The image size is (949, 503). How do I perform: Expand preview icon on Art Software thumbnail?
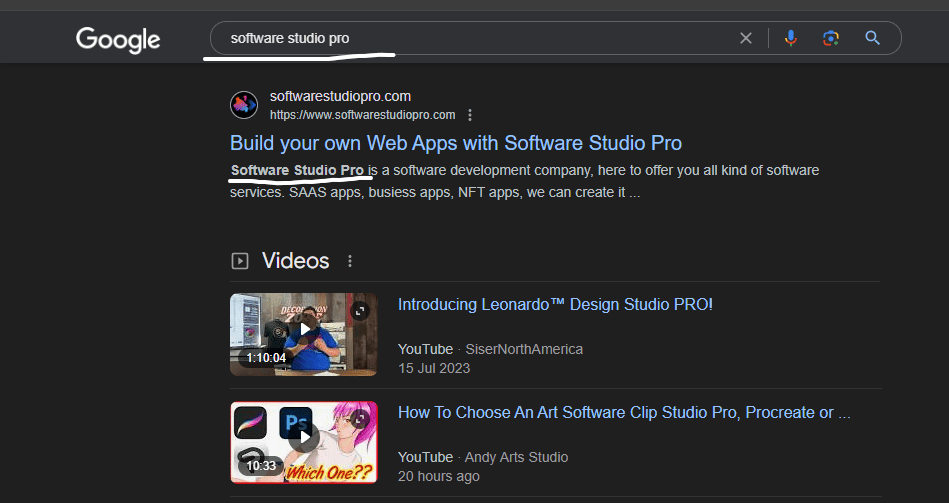[360, 419]
